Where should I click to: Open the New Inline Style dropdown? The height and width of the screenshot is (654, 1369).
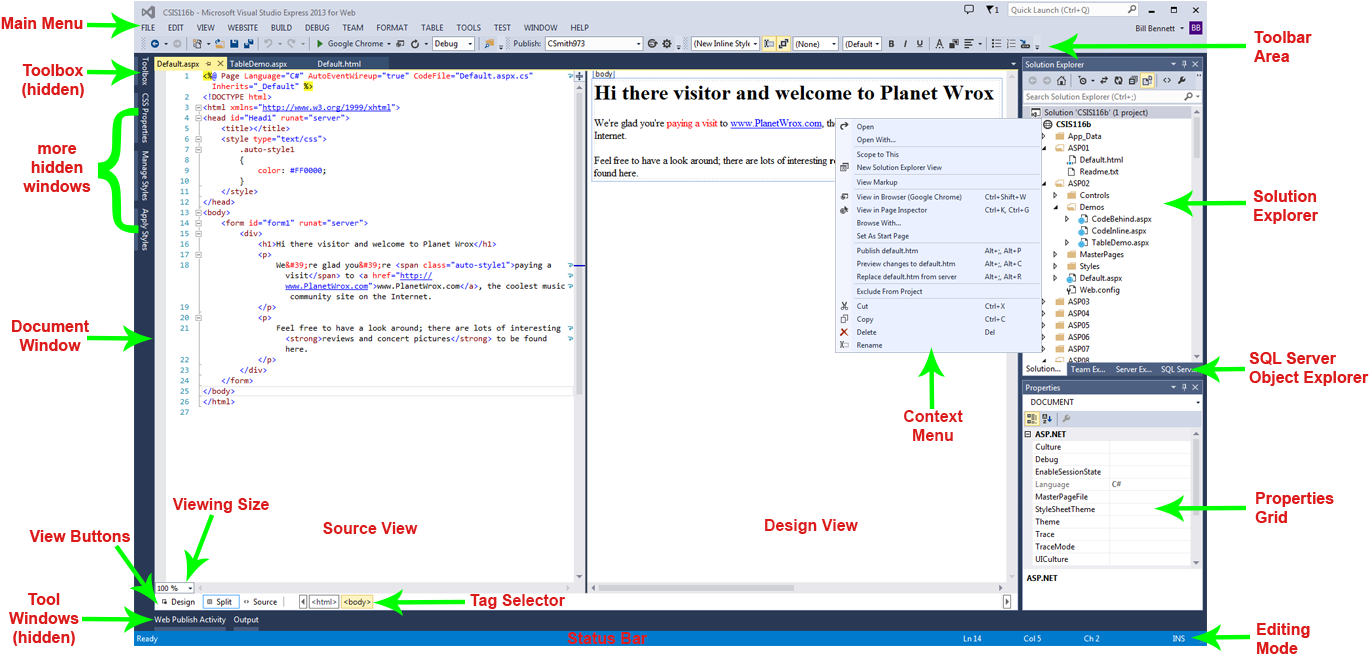(x=725, y=44)
